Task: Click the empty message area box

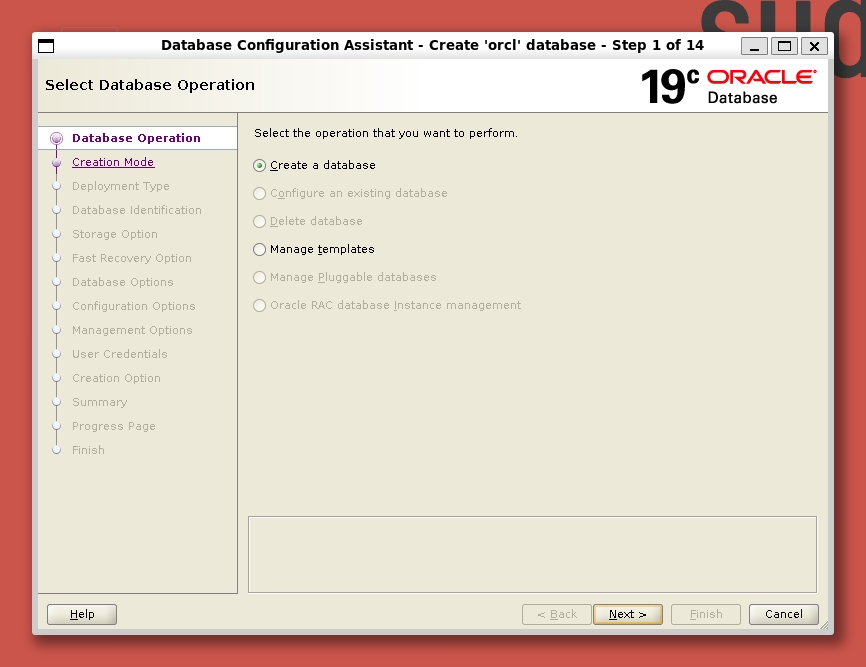Action: (532, 554)
